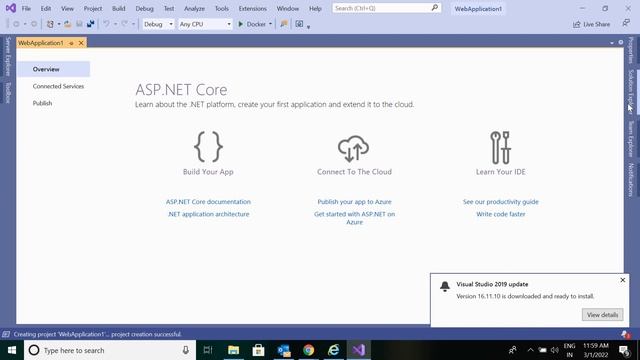The image size is (640, 360).
Task: Open the Team Explorer side panel tab
Action: coord(631,139)
